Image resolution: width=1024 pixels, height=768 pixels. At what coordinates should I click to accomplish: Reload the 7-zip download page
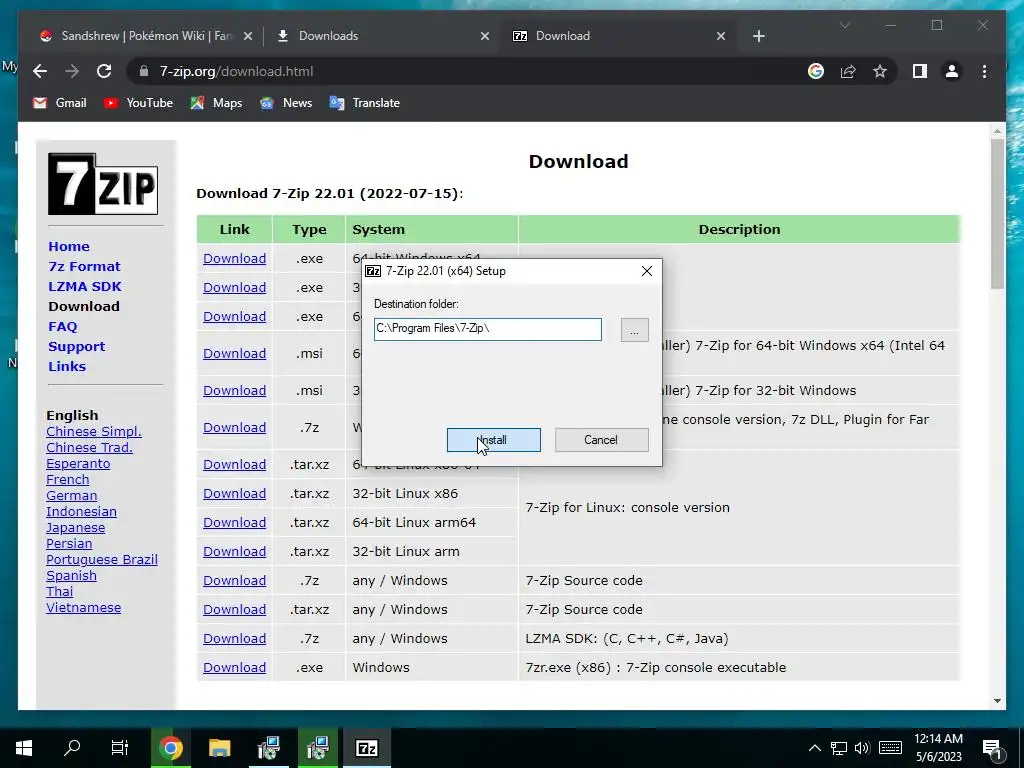pyautogui.click(x=104, y=71)
